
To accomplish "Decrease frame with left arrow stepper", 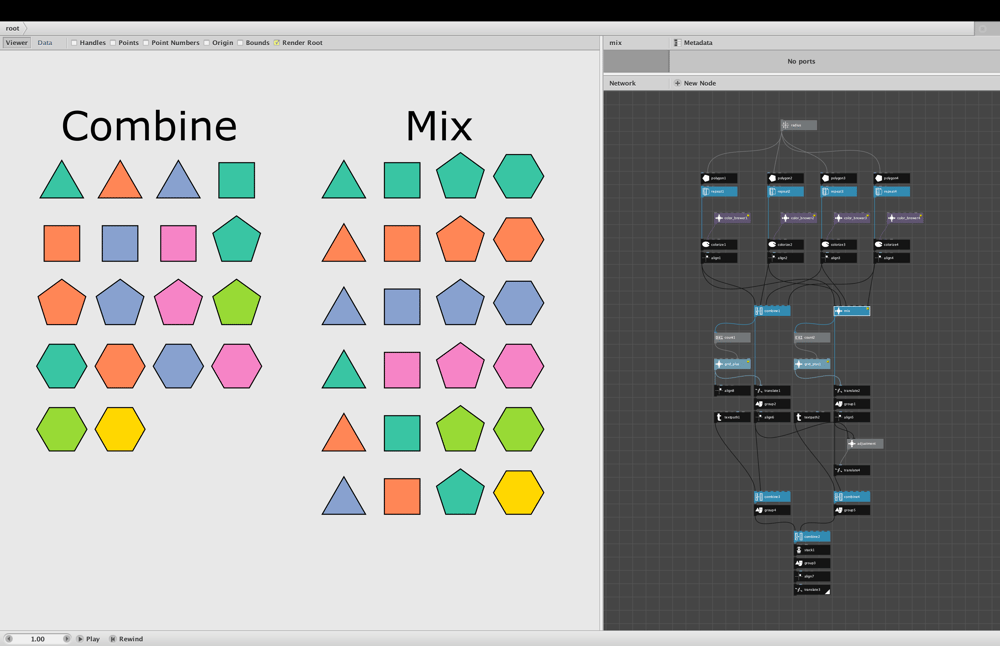I will (9, 638).
